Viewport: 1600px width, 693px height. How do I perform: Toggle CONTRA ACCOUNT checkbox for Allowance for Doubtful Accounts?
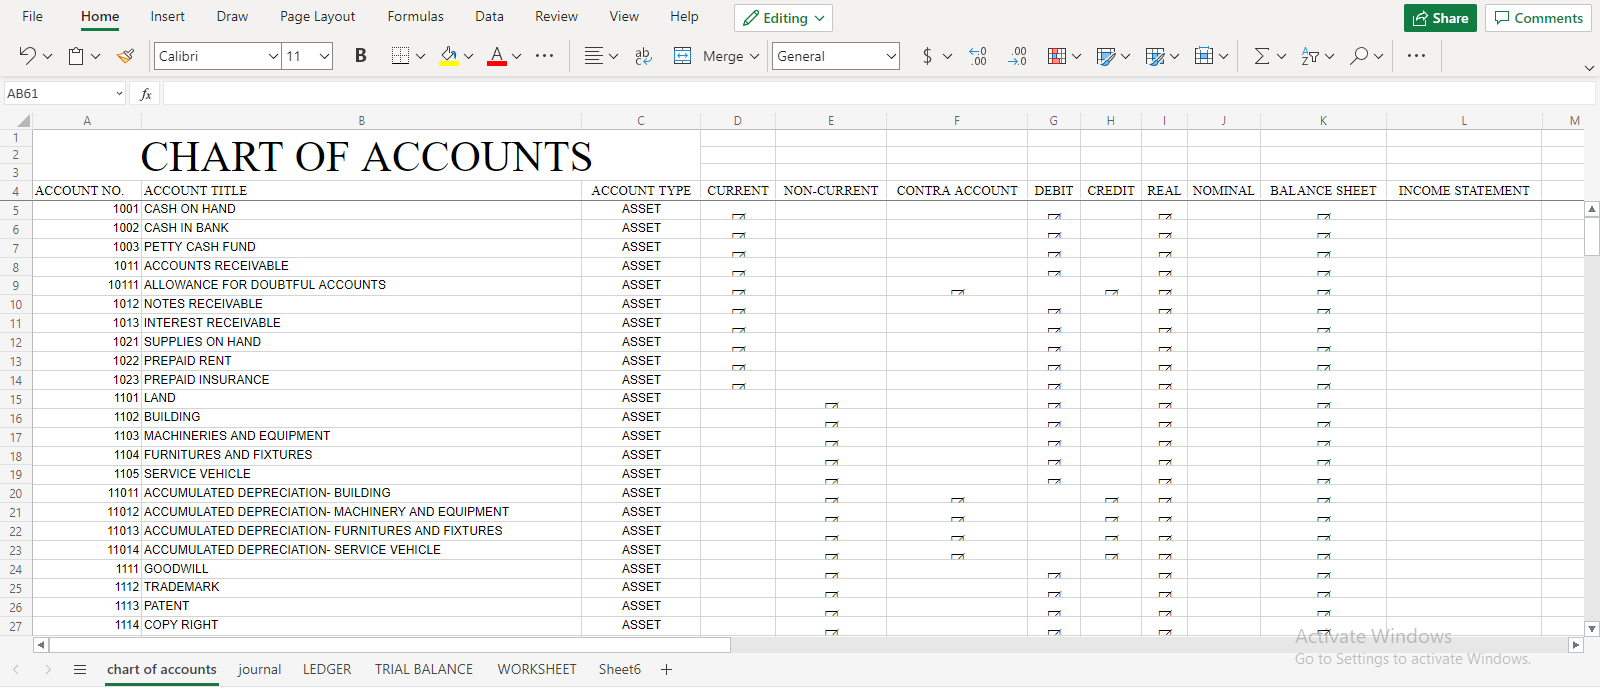957,292
